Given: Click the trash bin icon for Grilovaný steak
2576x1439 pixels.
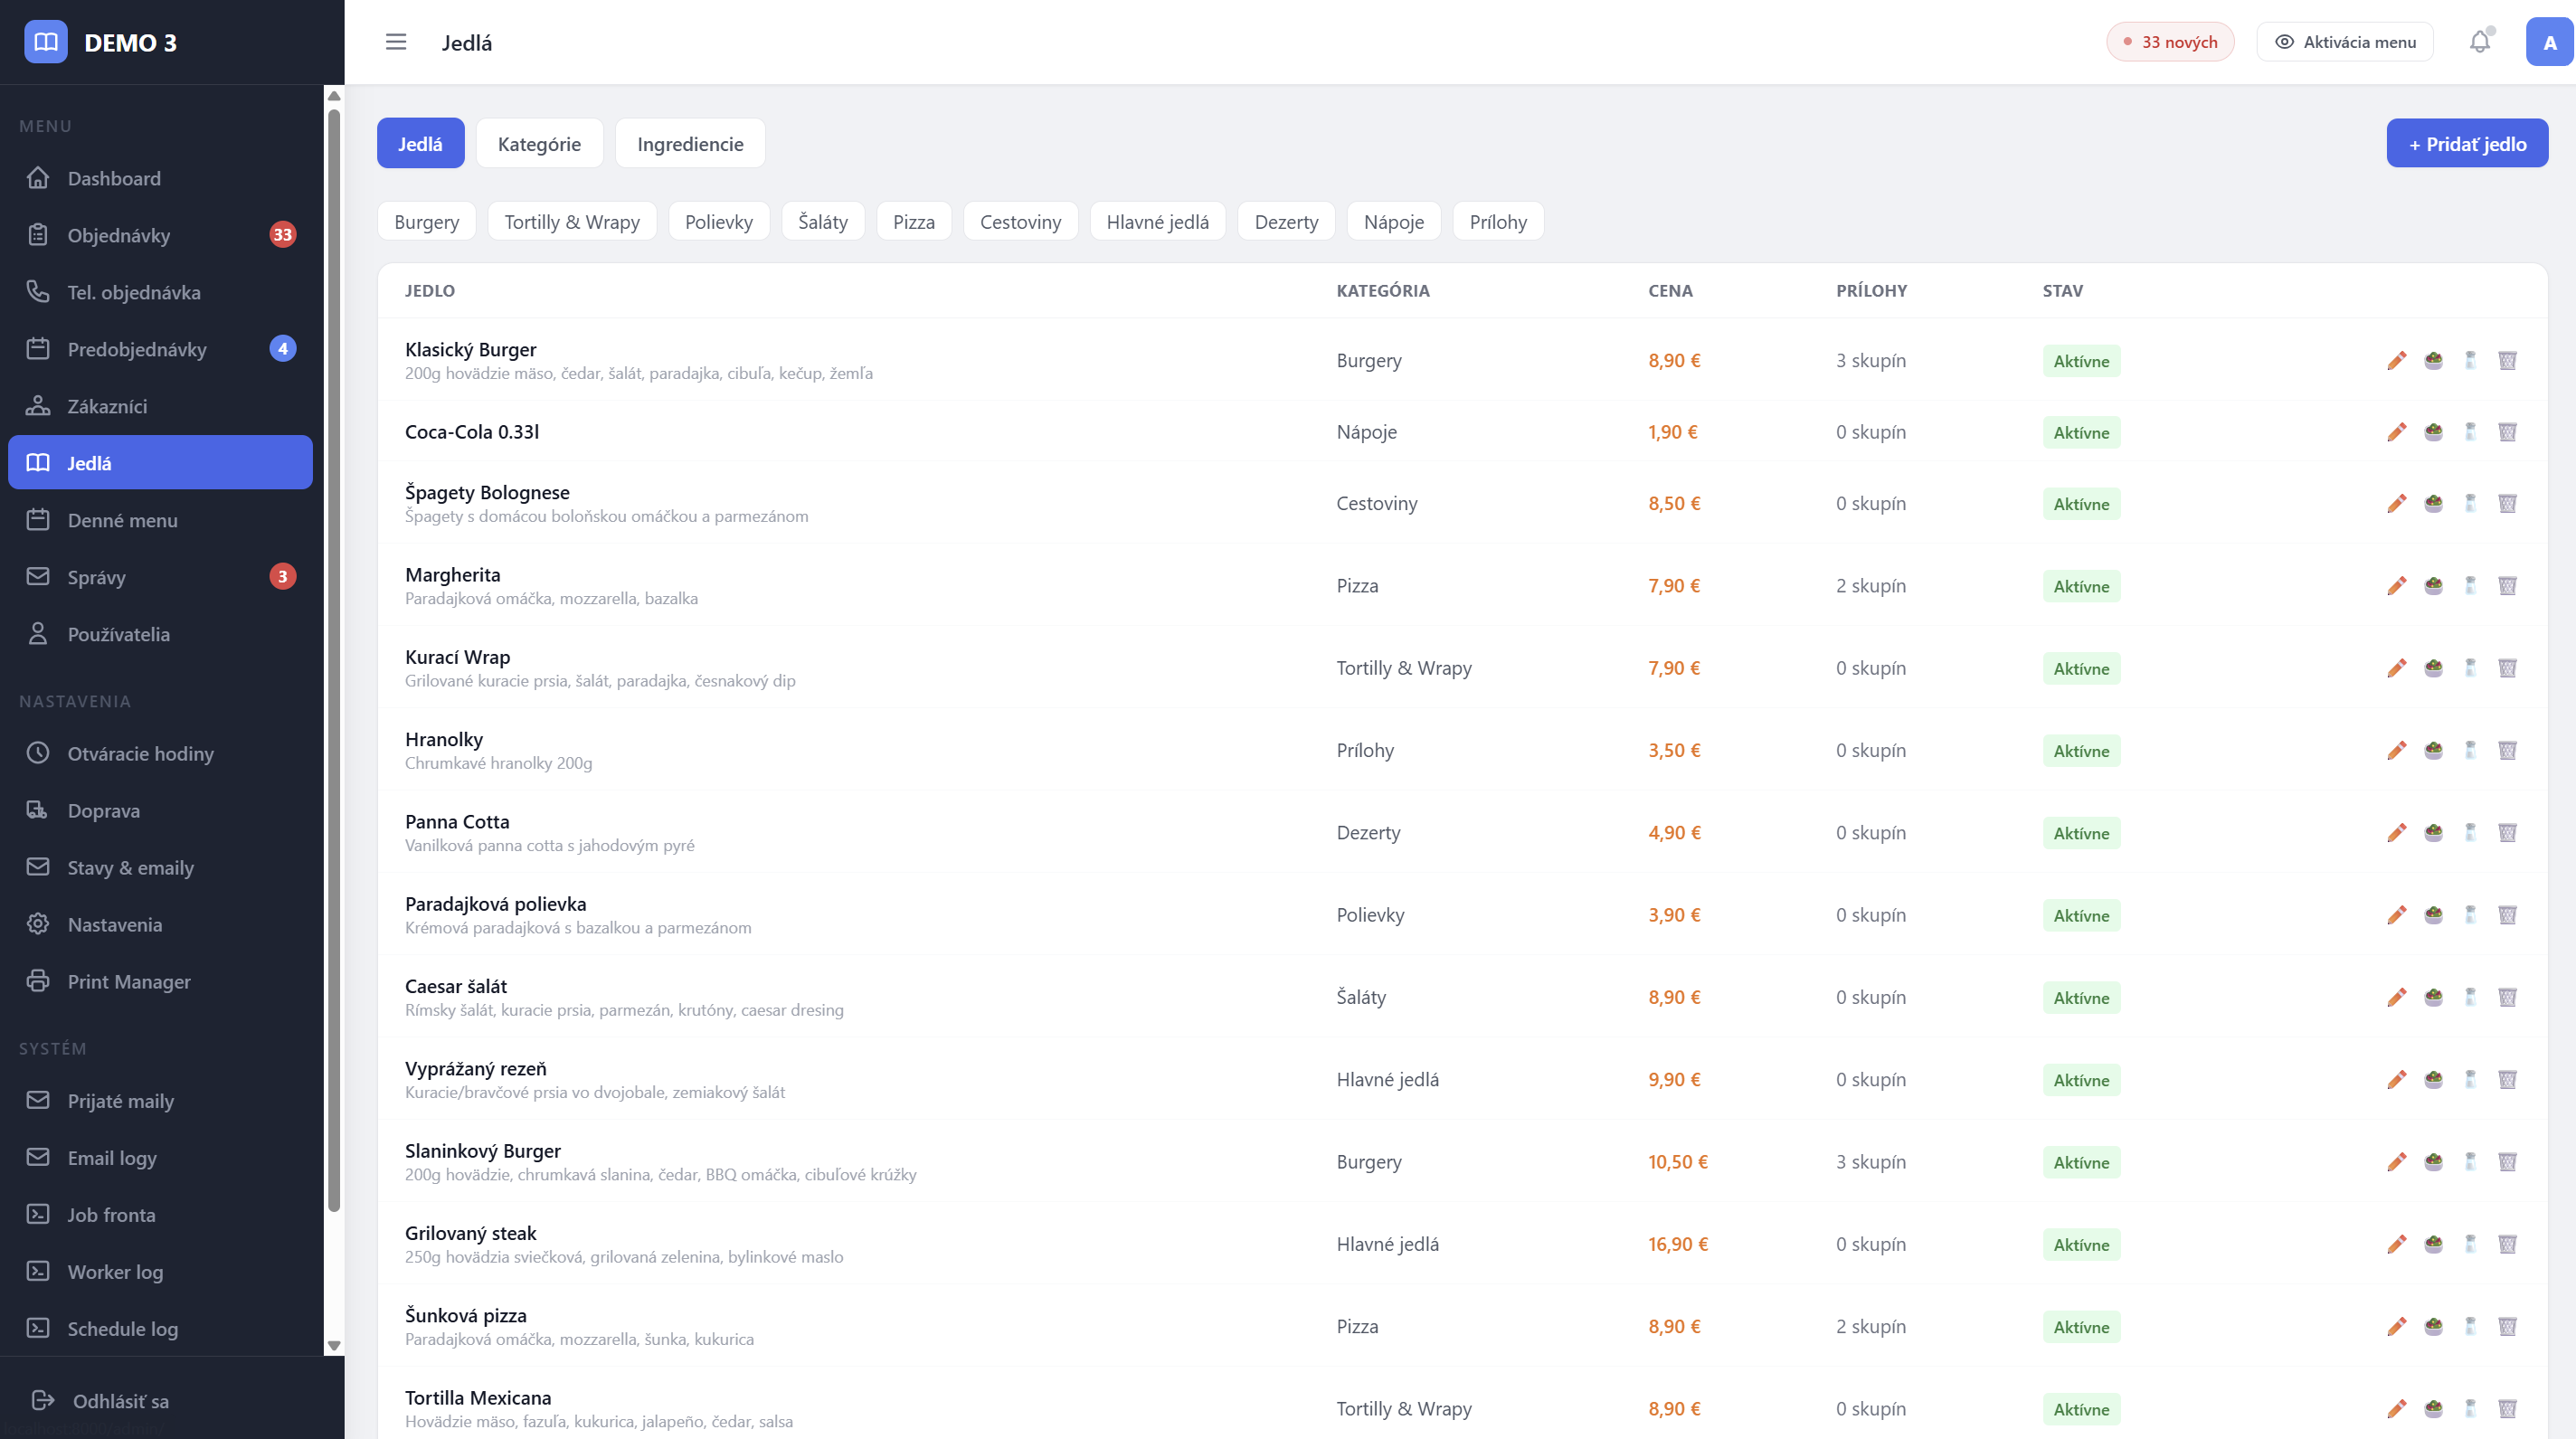Looking at the screenshot, I should (2507, 1244).
